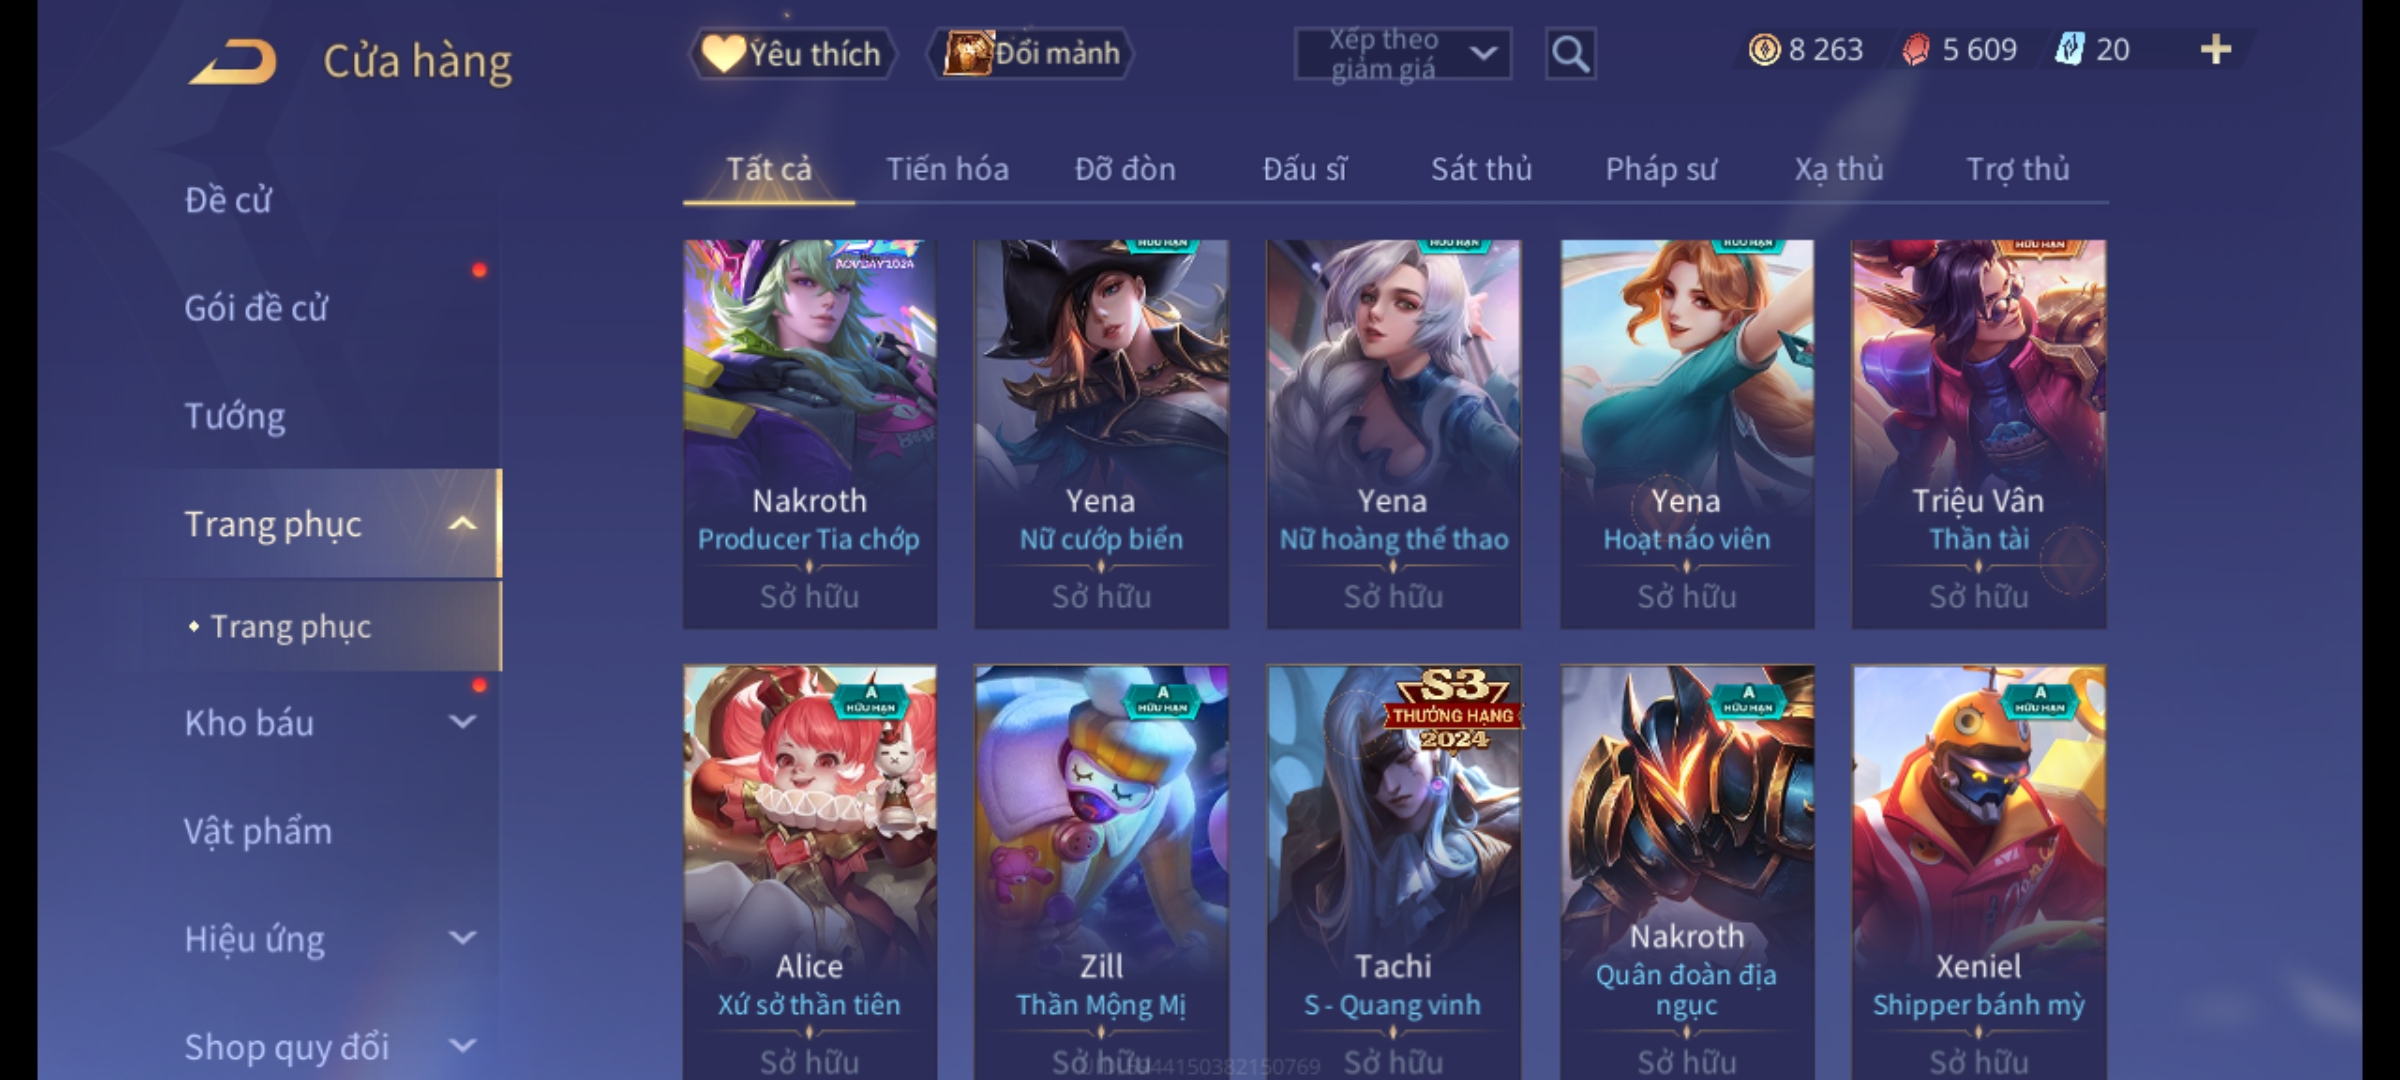The width and height of the screenshot is (2400, 1080).
Task: Tap the red ruby currency icon
Action: (1916, 50)
